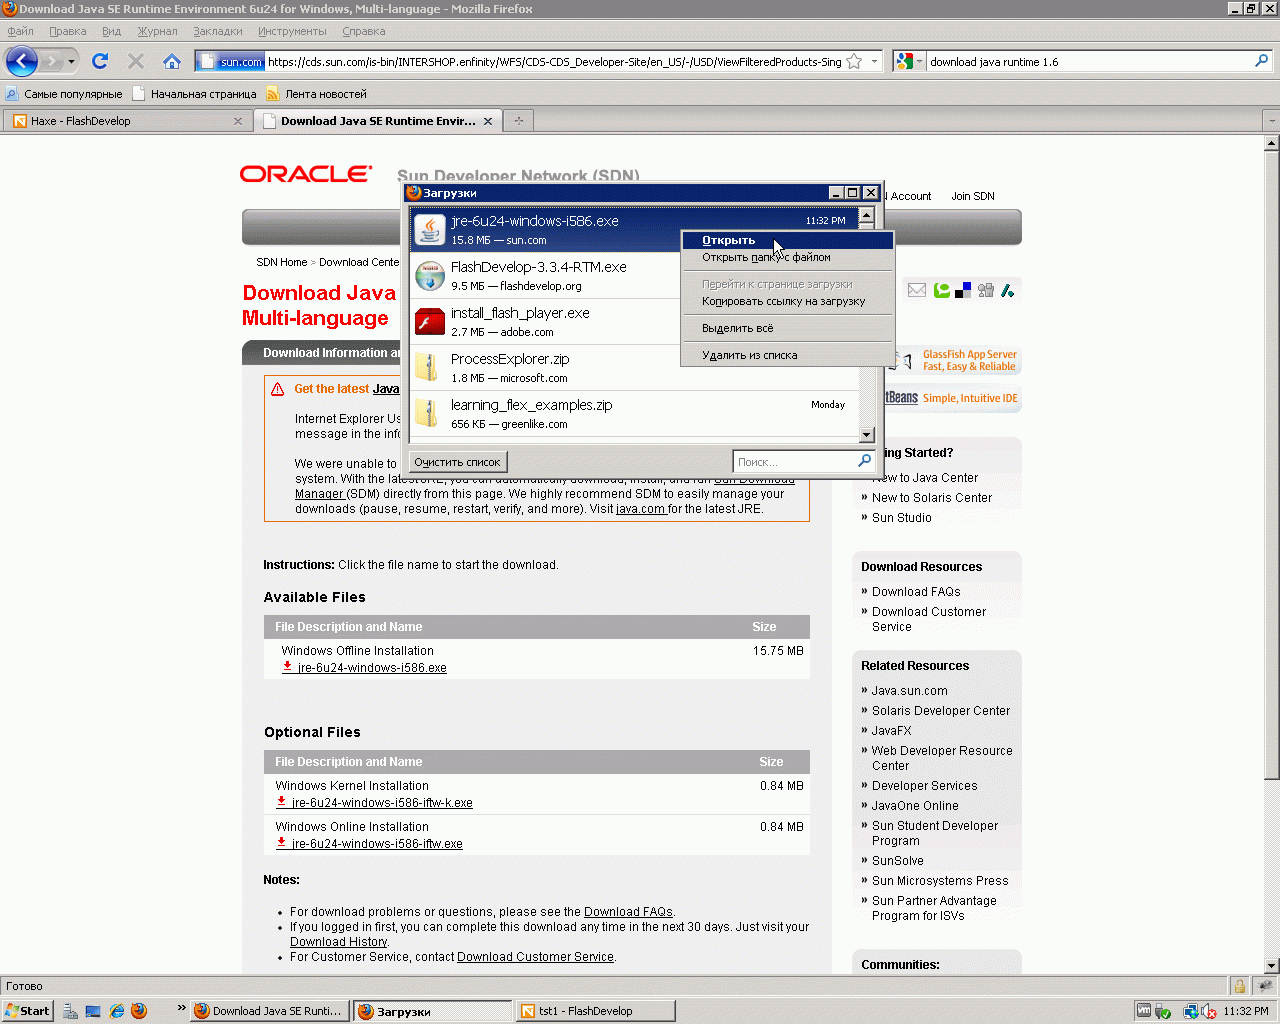Image resolution: width=1280 pixels, height=1024 pixels.
Task: Click the sun.com site identity button
Action: [x=230, y=62]
